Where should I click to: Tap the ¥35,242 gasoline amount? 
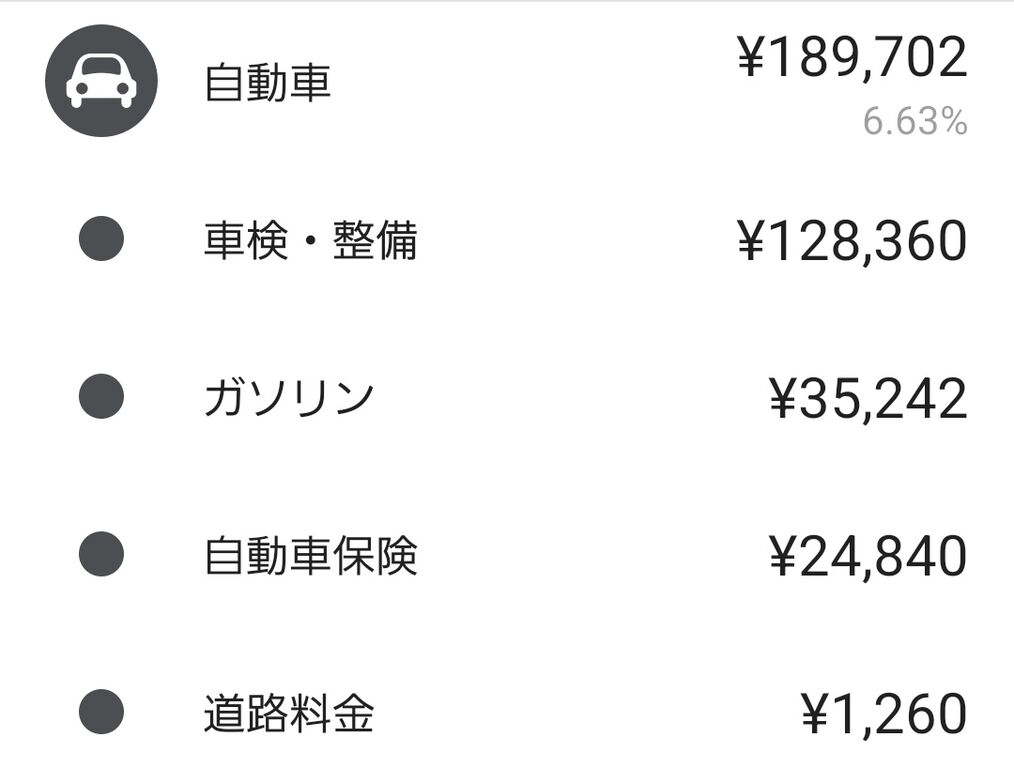click(868, 399)
